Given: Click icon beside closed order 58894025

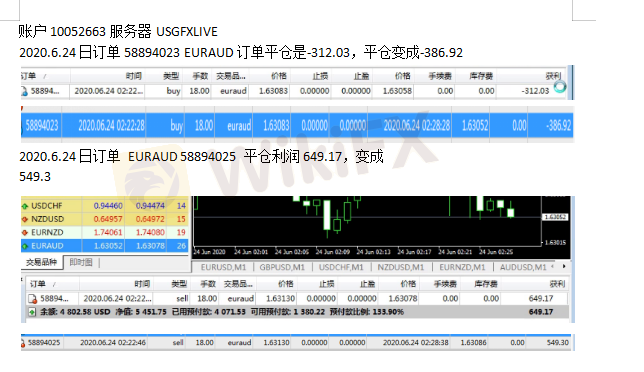Looking at the screenshot, I should 23,343.
